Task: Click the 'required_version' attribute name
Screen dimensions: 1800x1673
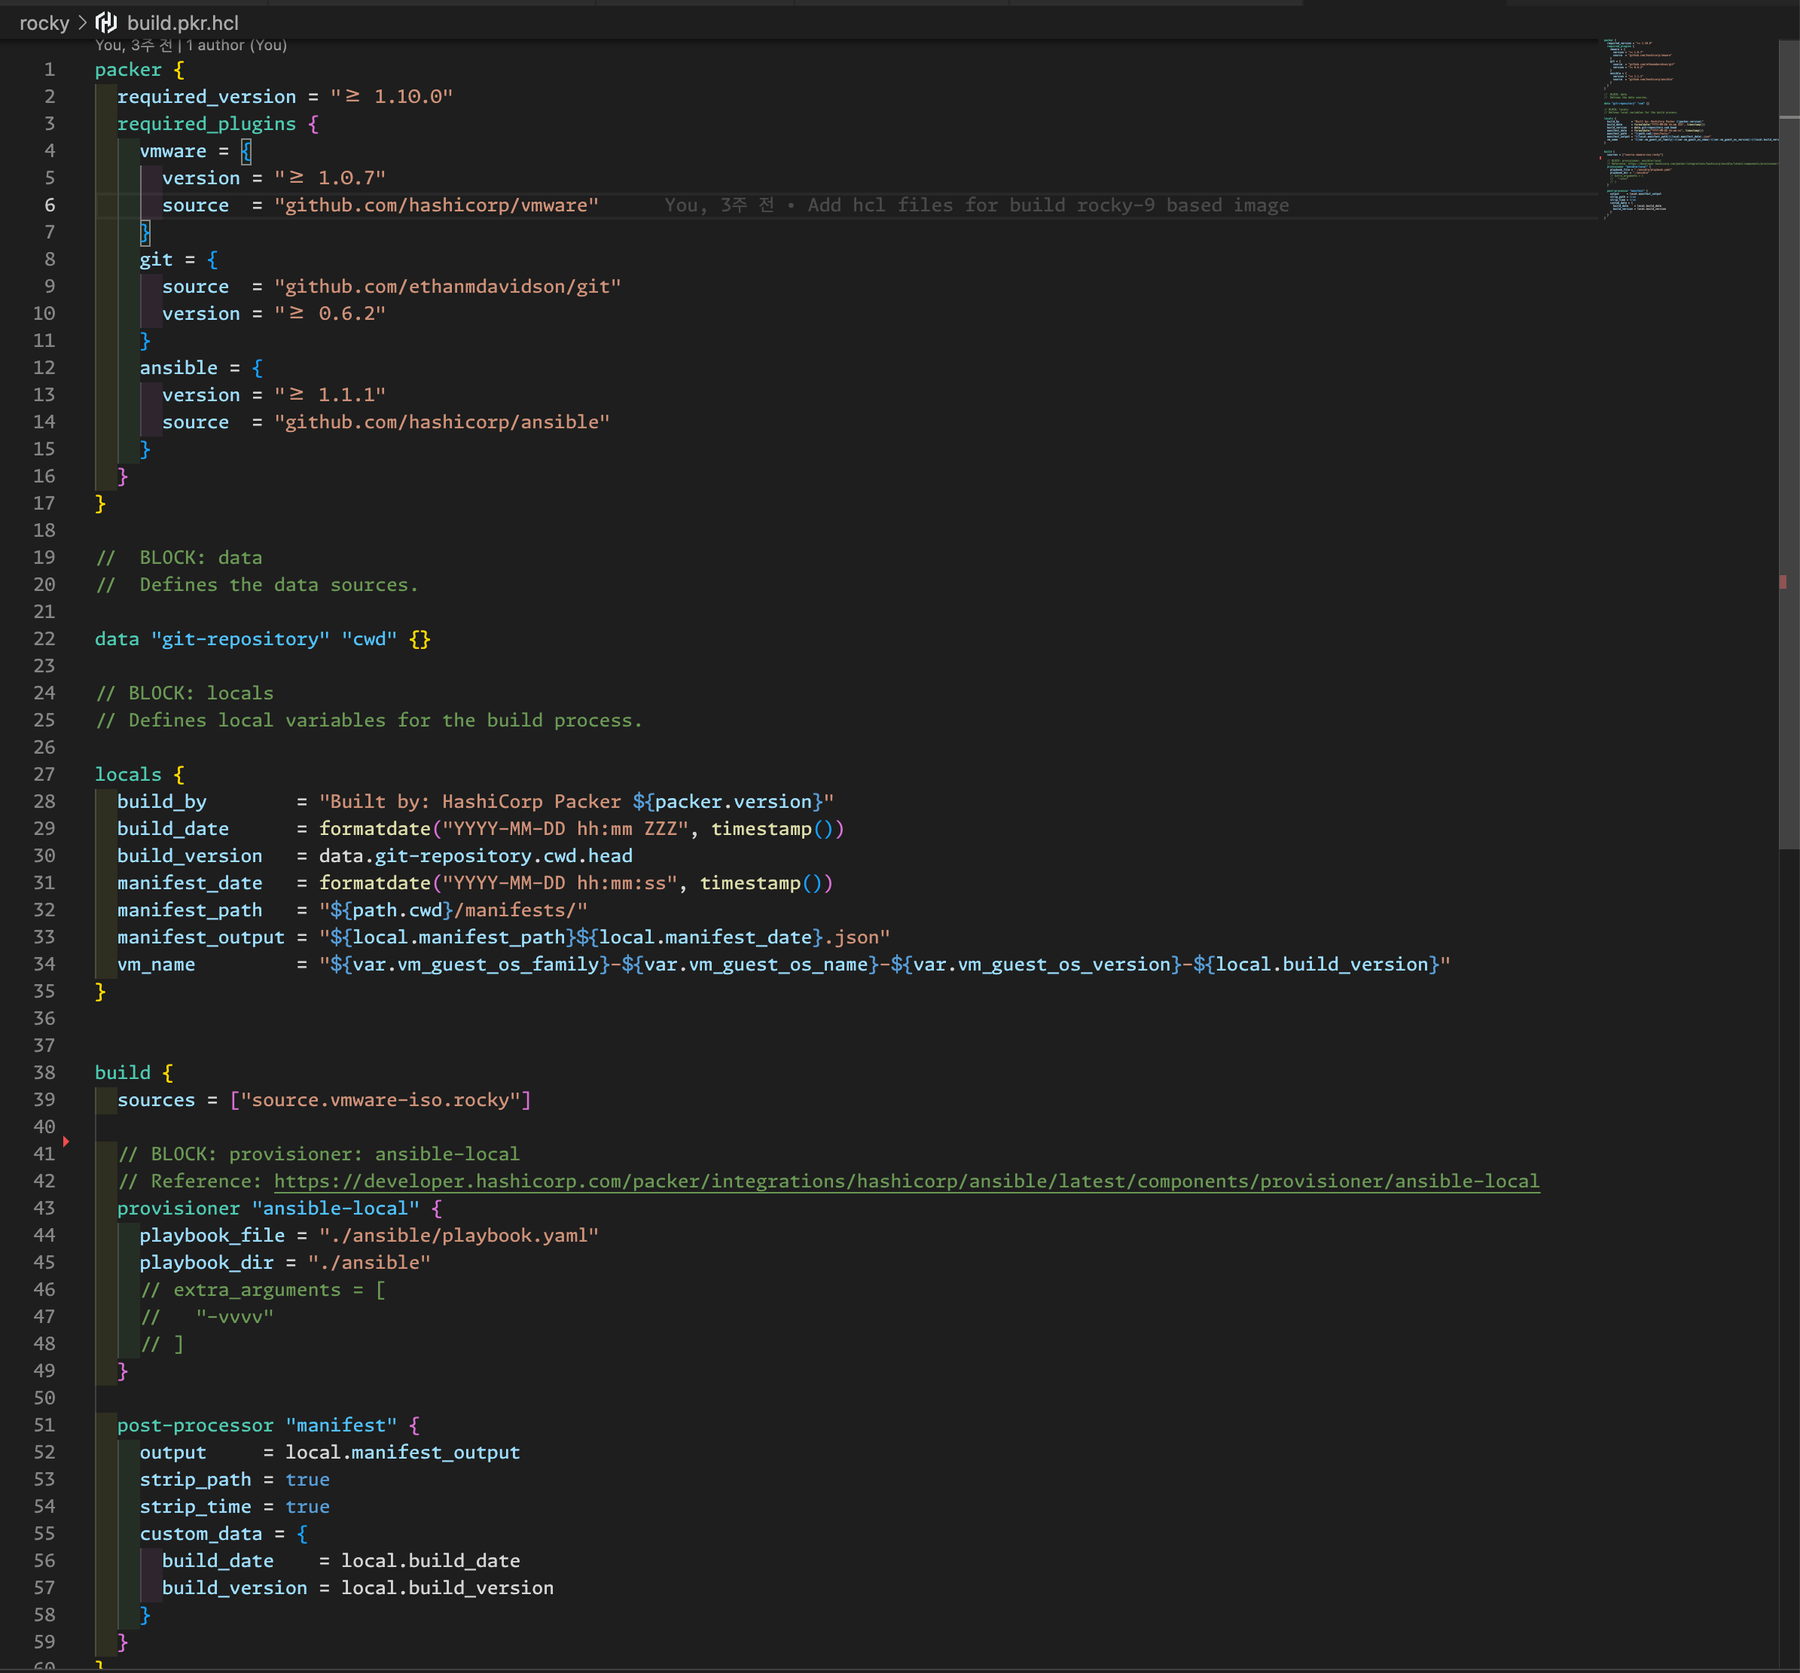Action: coord(207,97)
